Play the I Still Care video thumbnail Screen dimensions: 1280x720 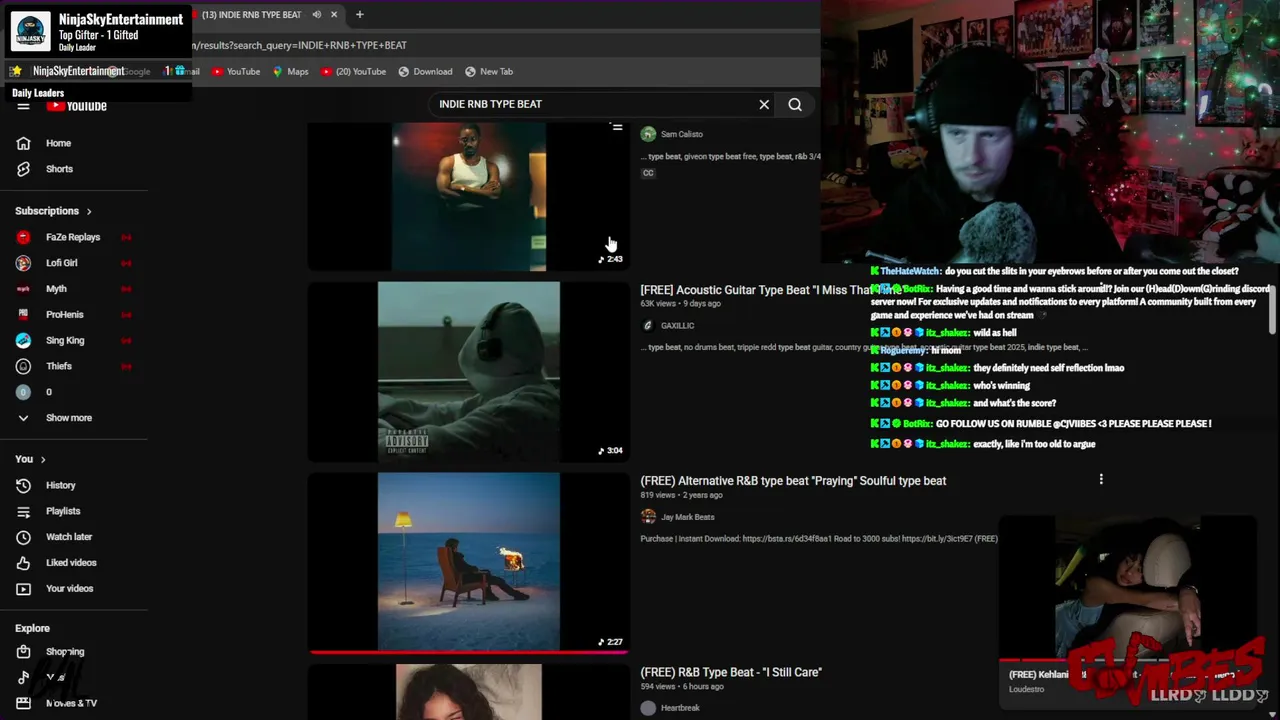469,692
